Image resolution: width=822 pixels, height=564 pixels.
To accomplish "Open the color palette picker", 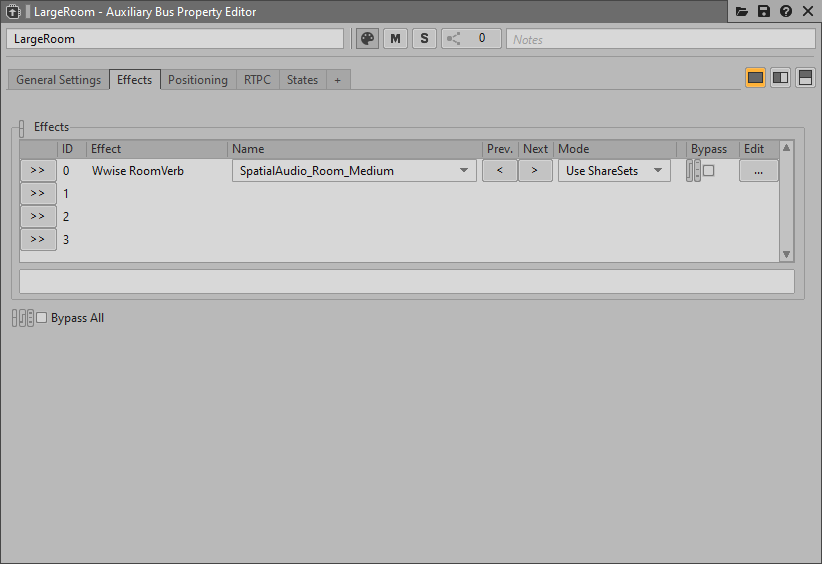I will click(x=368, y=38).
